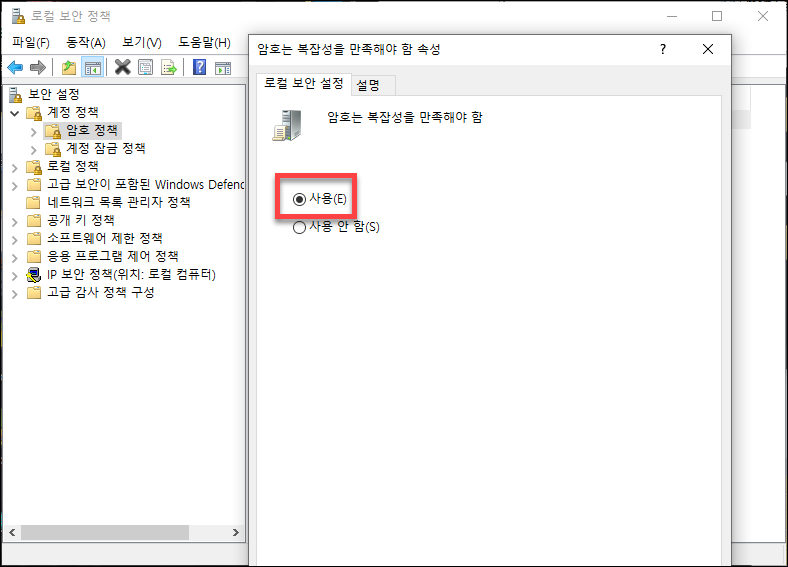788x567 pixels.
Task: Switch to the 설명 tab
Action: 372,85
